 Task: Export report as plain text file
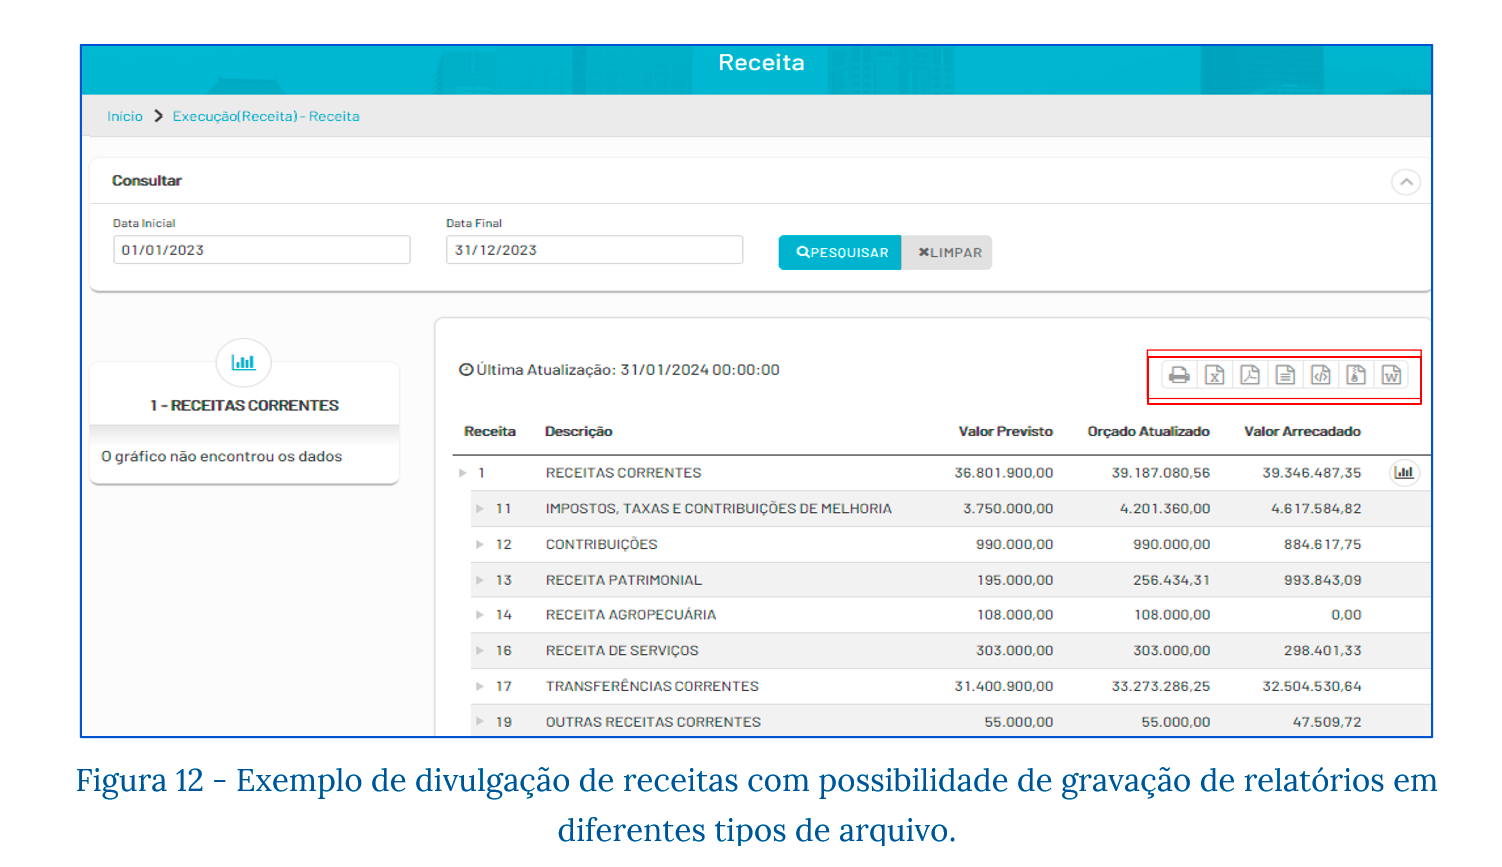pyautogui.click(x=1286, y=375)
